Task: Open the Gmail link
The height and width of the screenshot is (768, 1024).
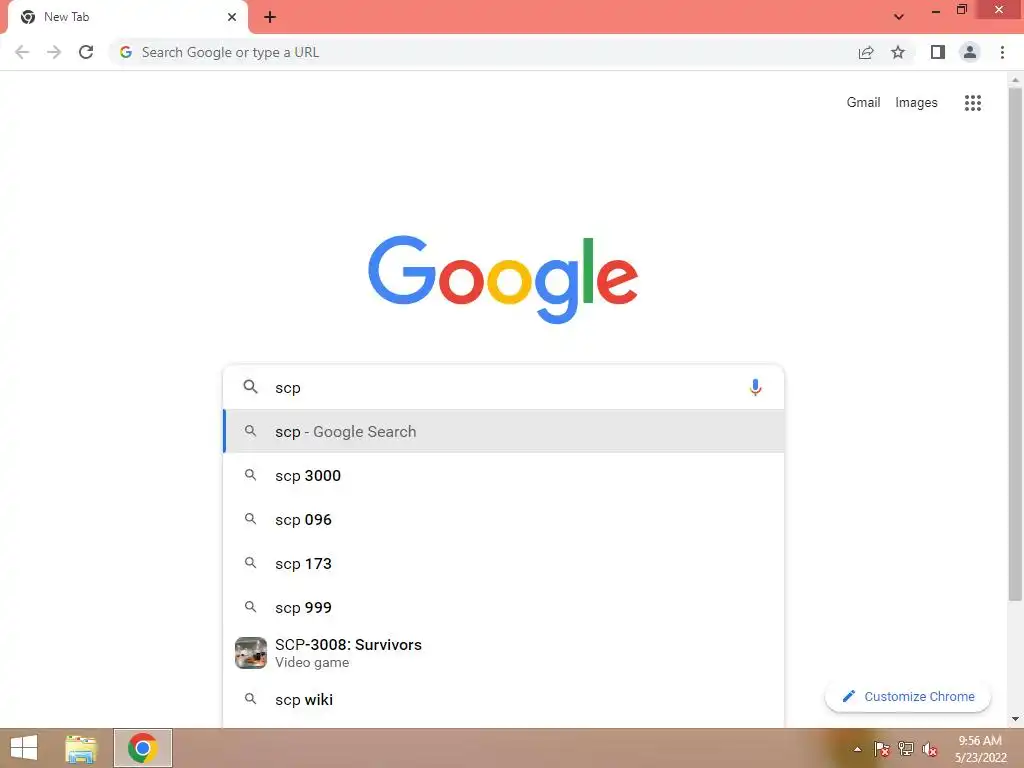Action: click(863, 103)
